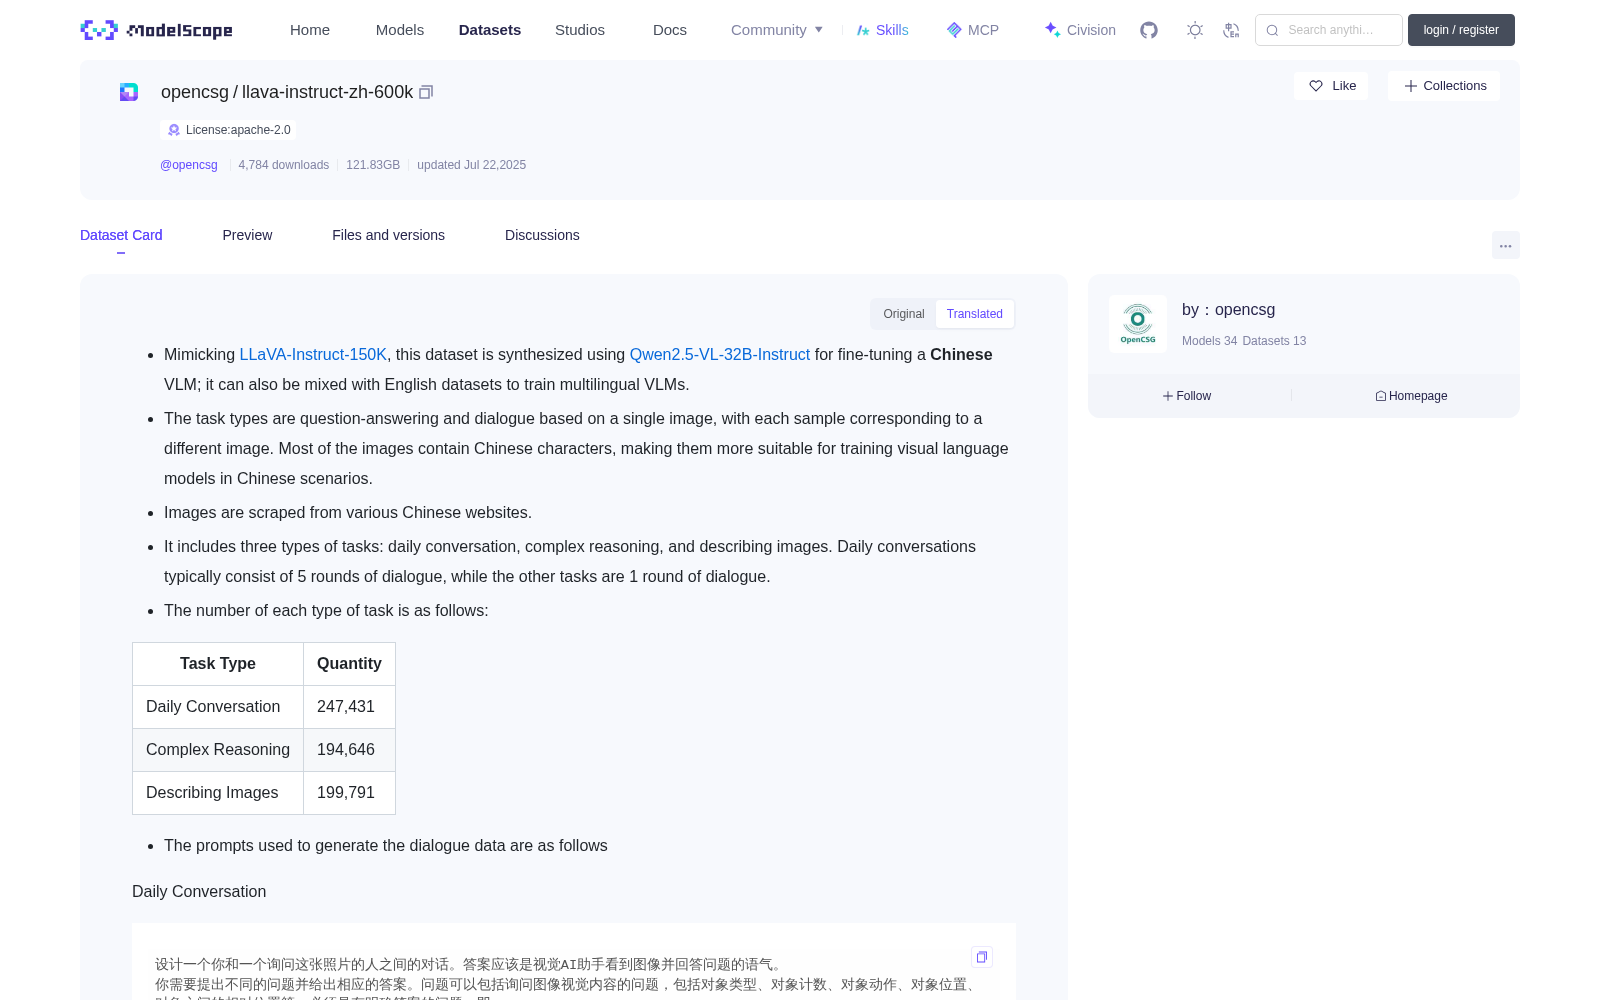1600x1000 pixels.
Task: Click the 'Complex Reasoning' table cell
Action: [218, 750]
